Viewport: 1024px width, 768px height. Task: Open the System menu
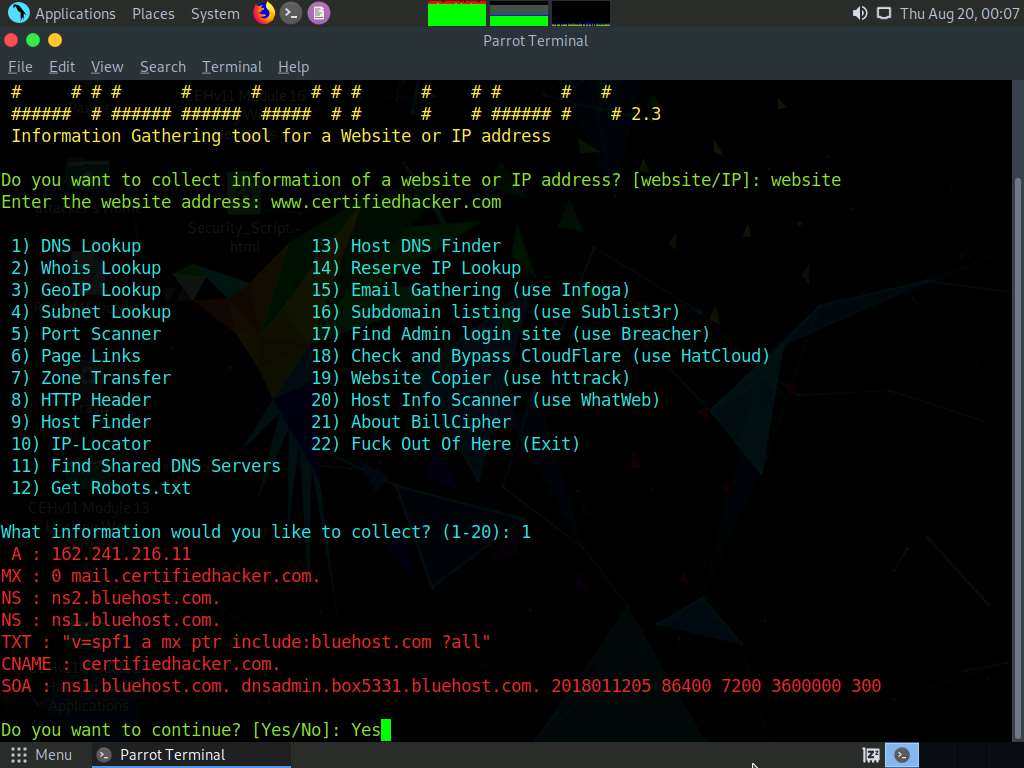(x=215, y=13)
